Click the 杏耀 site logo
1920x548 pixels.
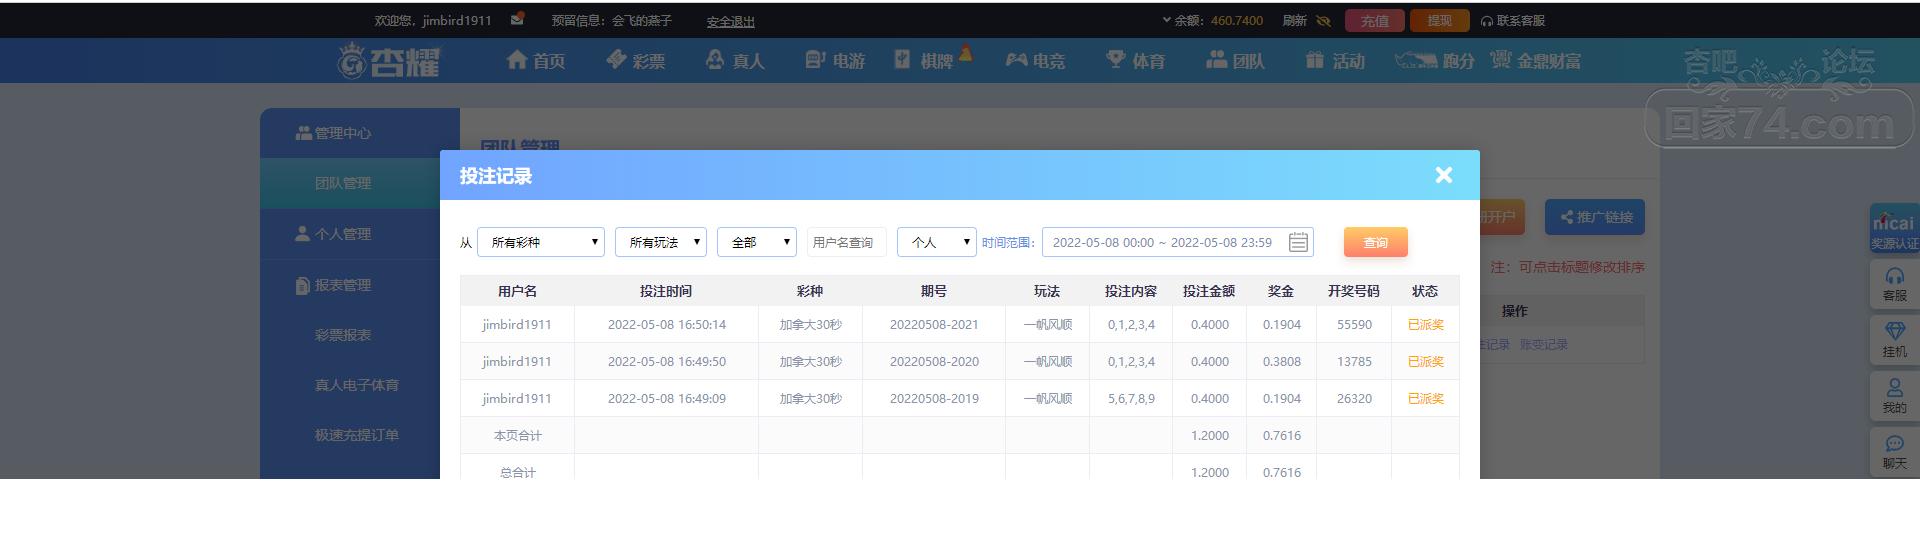(388, 61)
